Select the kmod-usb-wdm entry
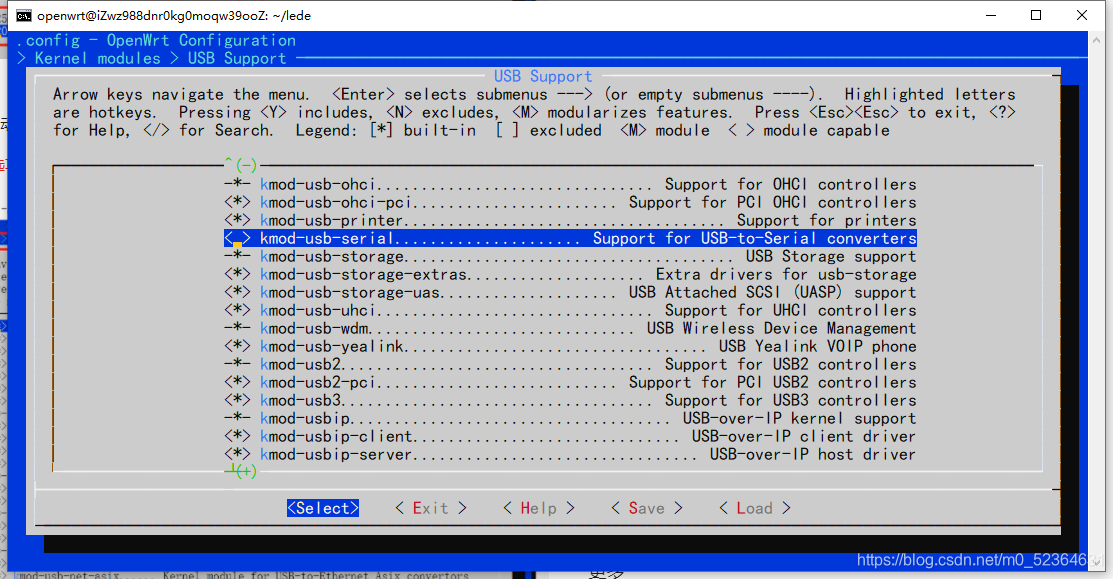Image resolution: width=1113 pixels, height=579 pixels. pyautogui.click(x=570, y=329)
